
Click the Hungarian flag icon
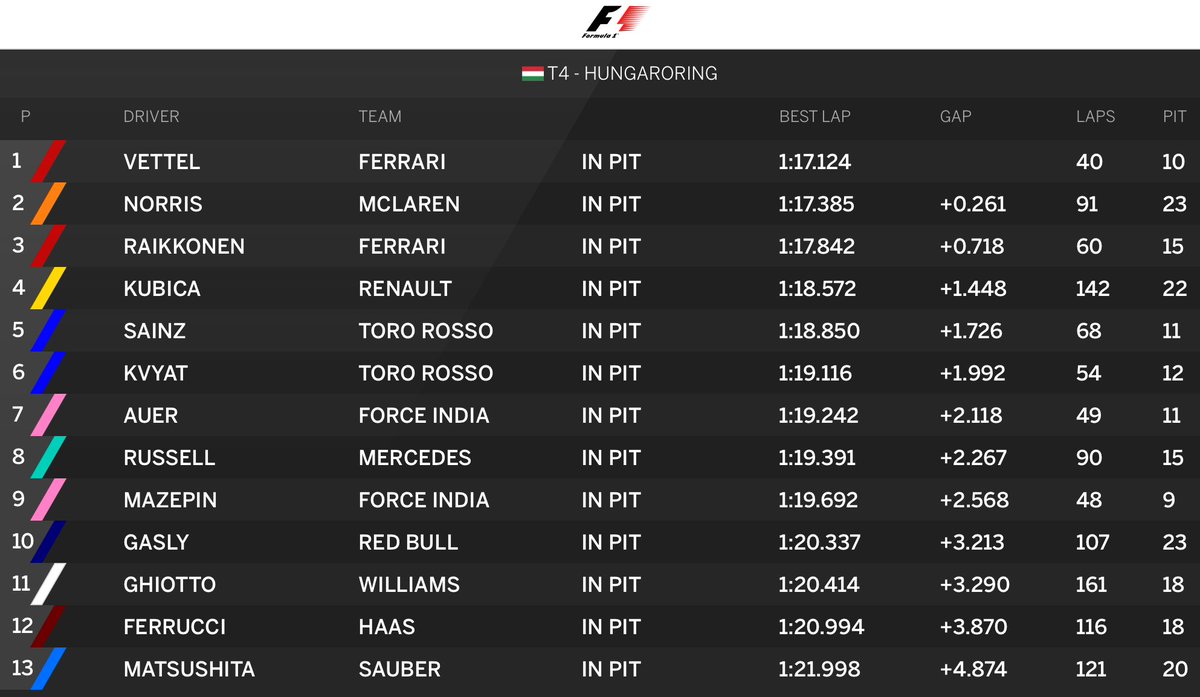click(x=532, y=74)
